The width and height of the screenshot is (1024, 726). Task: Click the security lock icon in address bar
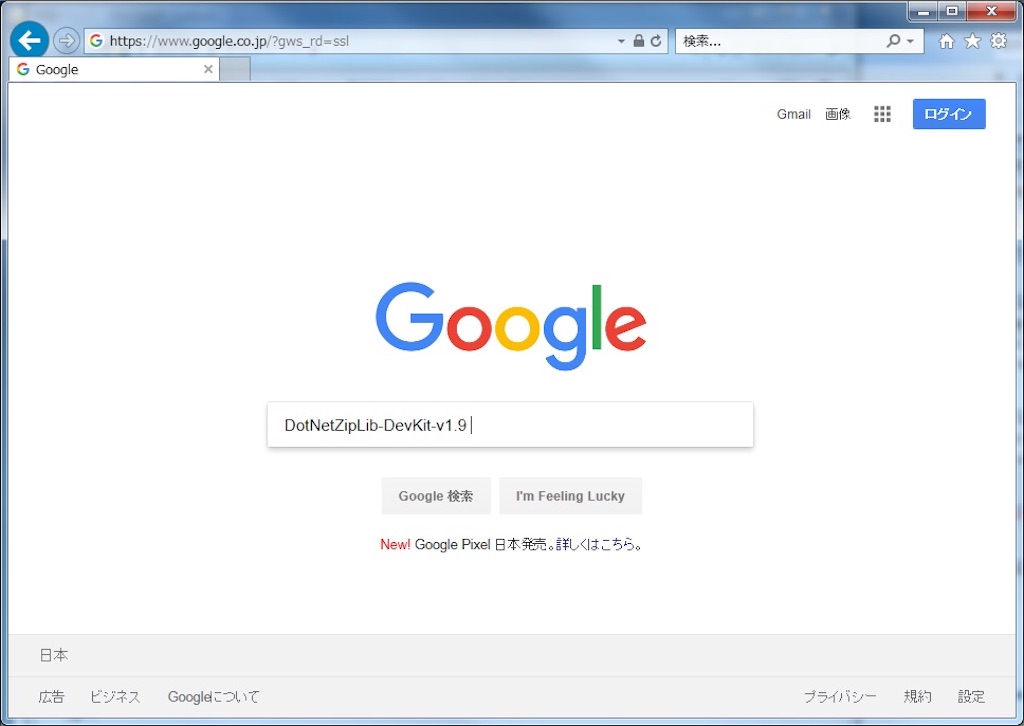coord(639,41)
